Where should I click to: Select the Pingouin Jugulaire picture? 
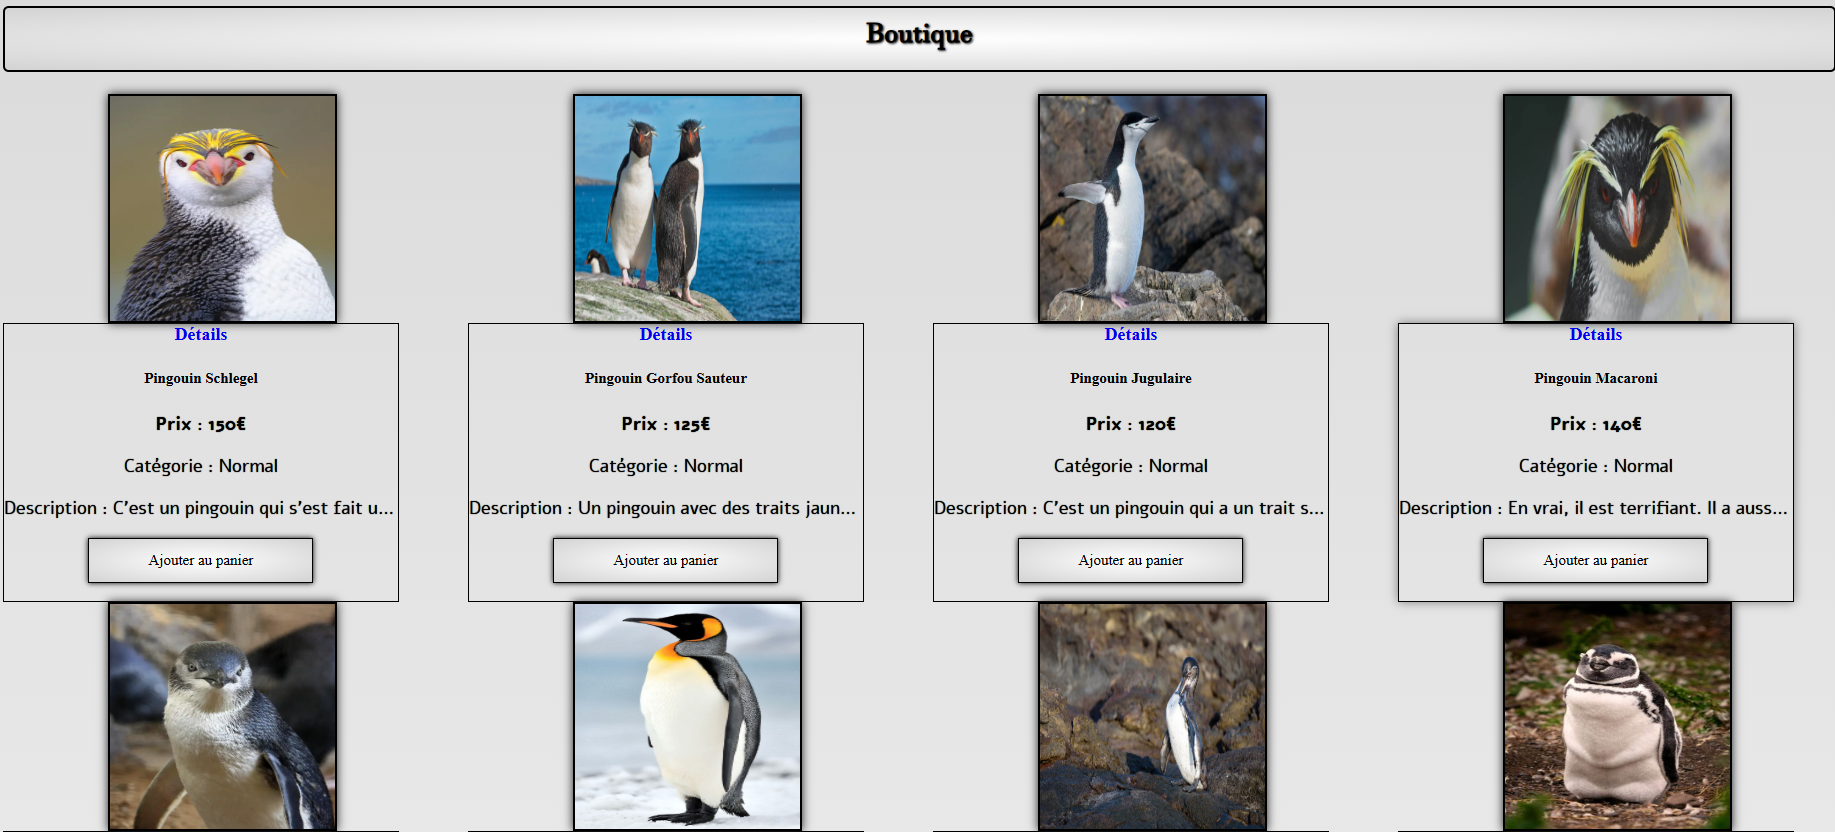point(1152,208)
